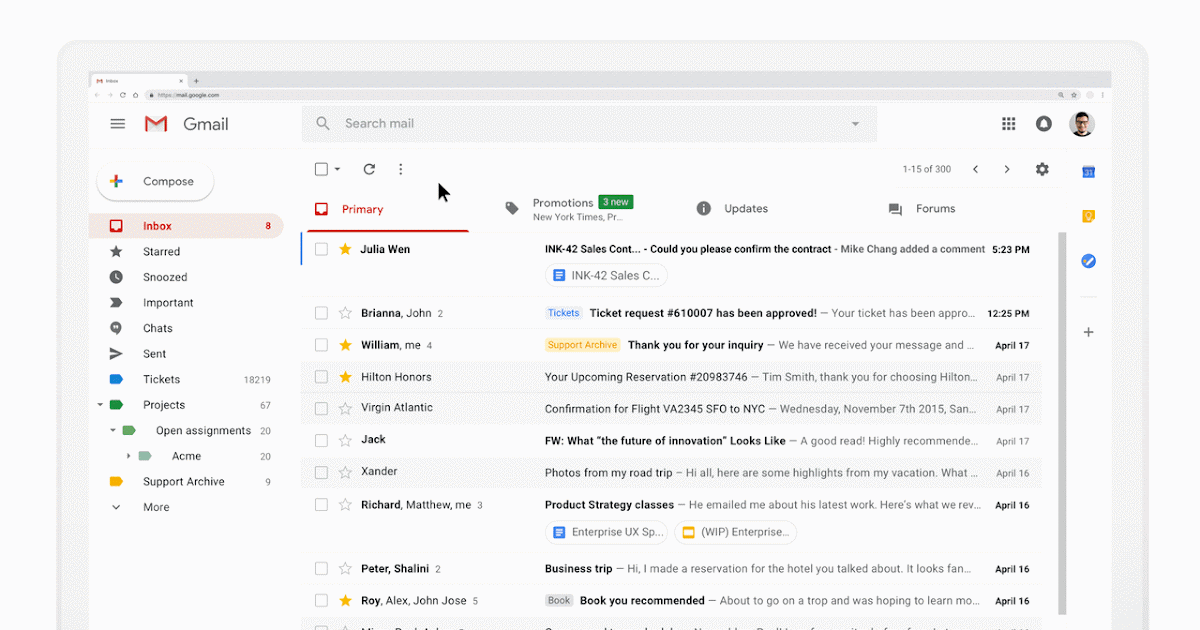Star the Brianna, John email
The width and height of the screenshot is (1200, 630).
pos(345,313)
